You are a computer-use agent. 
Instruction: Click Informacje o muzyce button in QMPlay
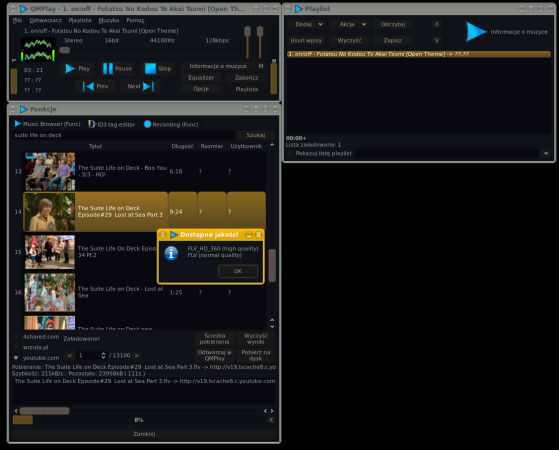(x=218, y=66)
